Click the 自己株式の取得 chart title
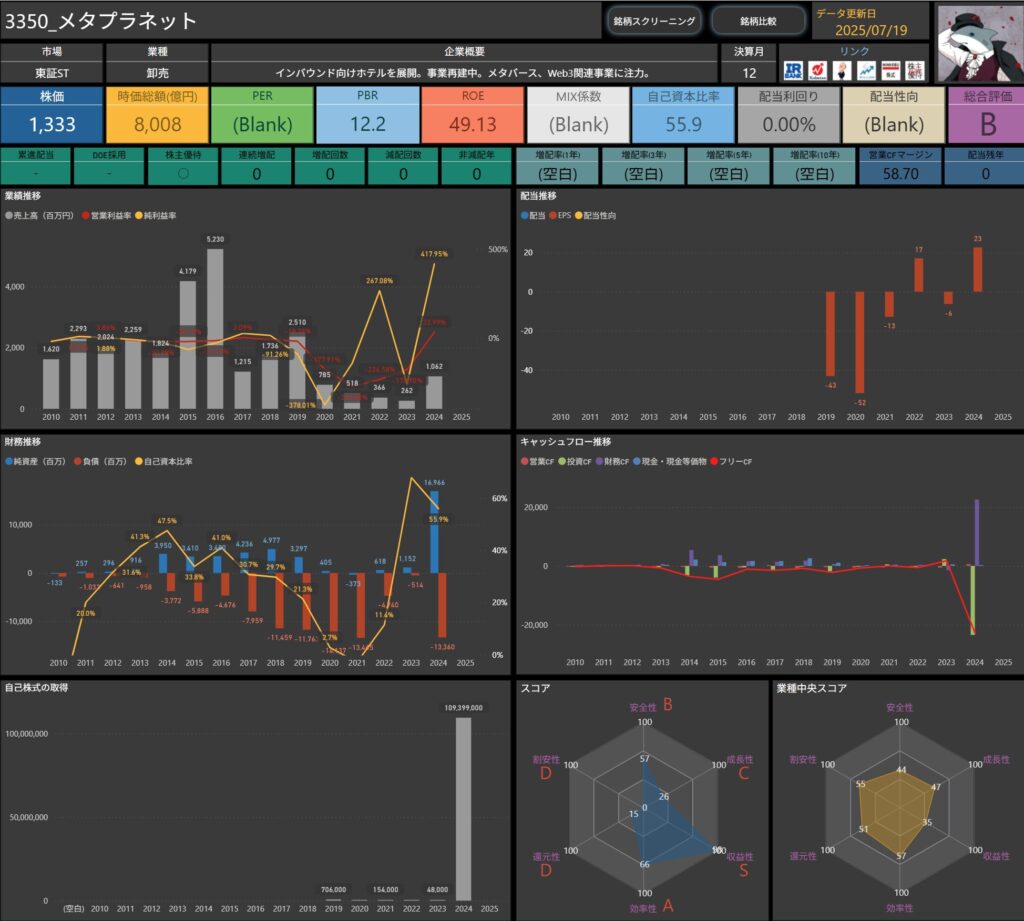The image size is (1024, 921). (37, 688)
